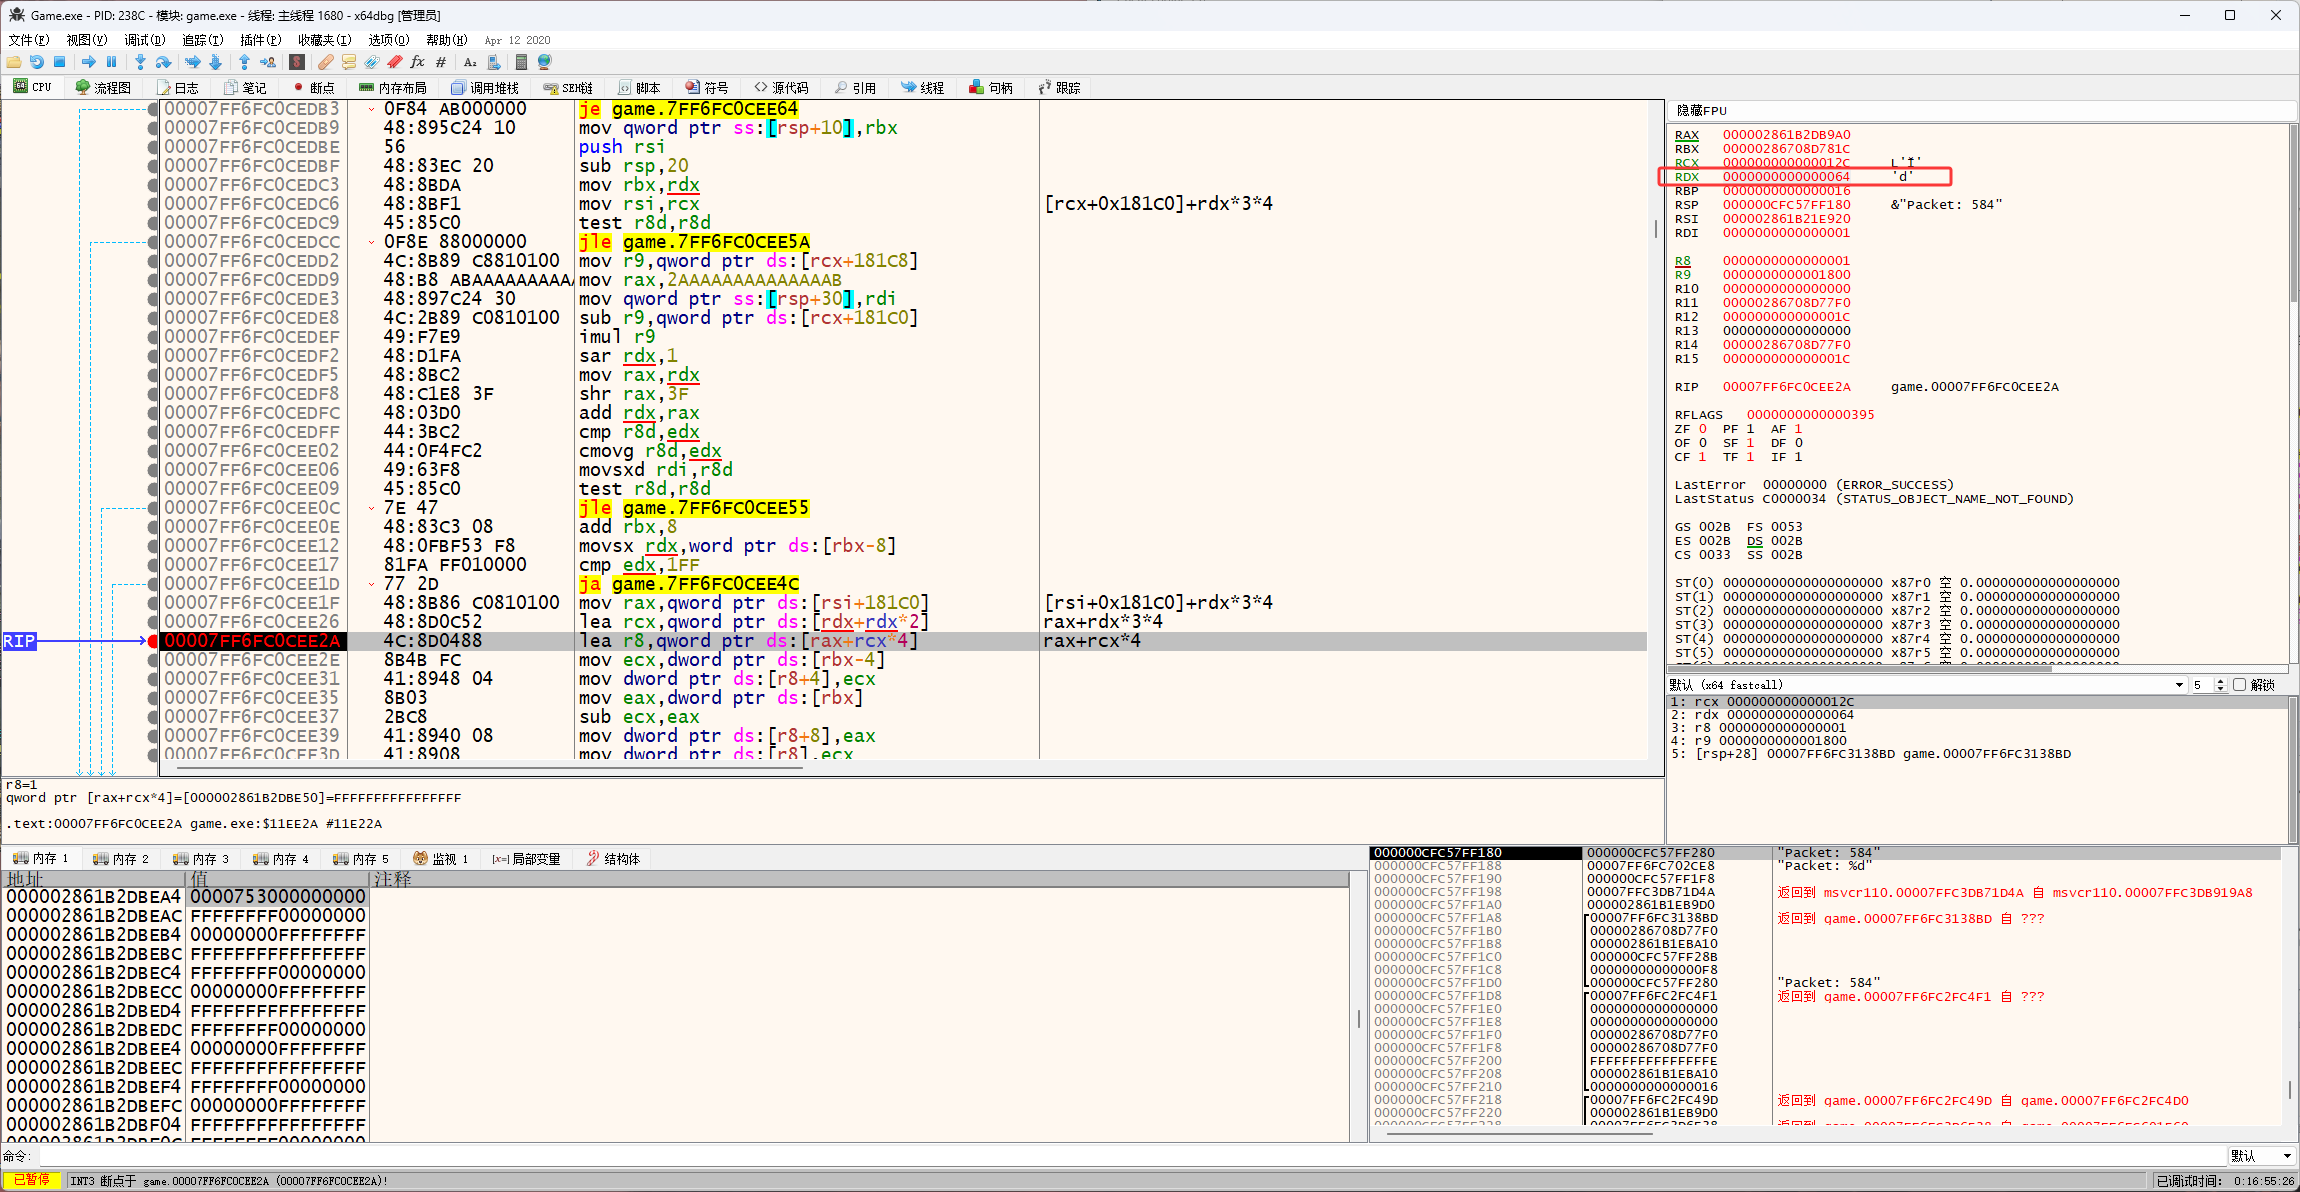Enable the 解锁 checkbox
2300x1192 pixels.
(2240, 685)
